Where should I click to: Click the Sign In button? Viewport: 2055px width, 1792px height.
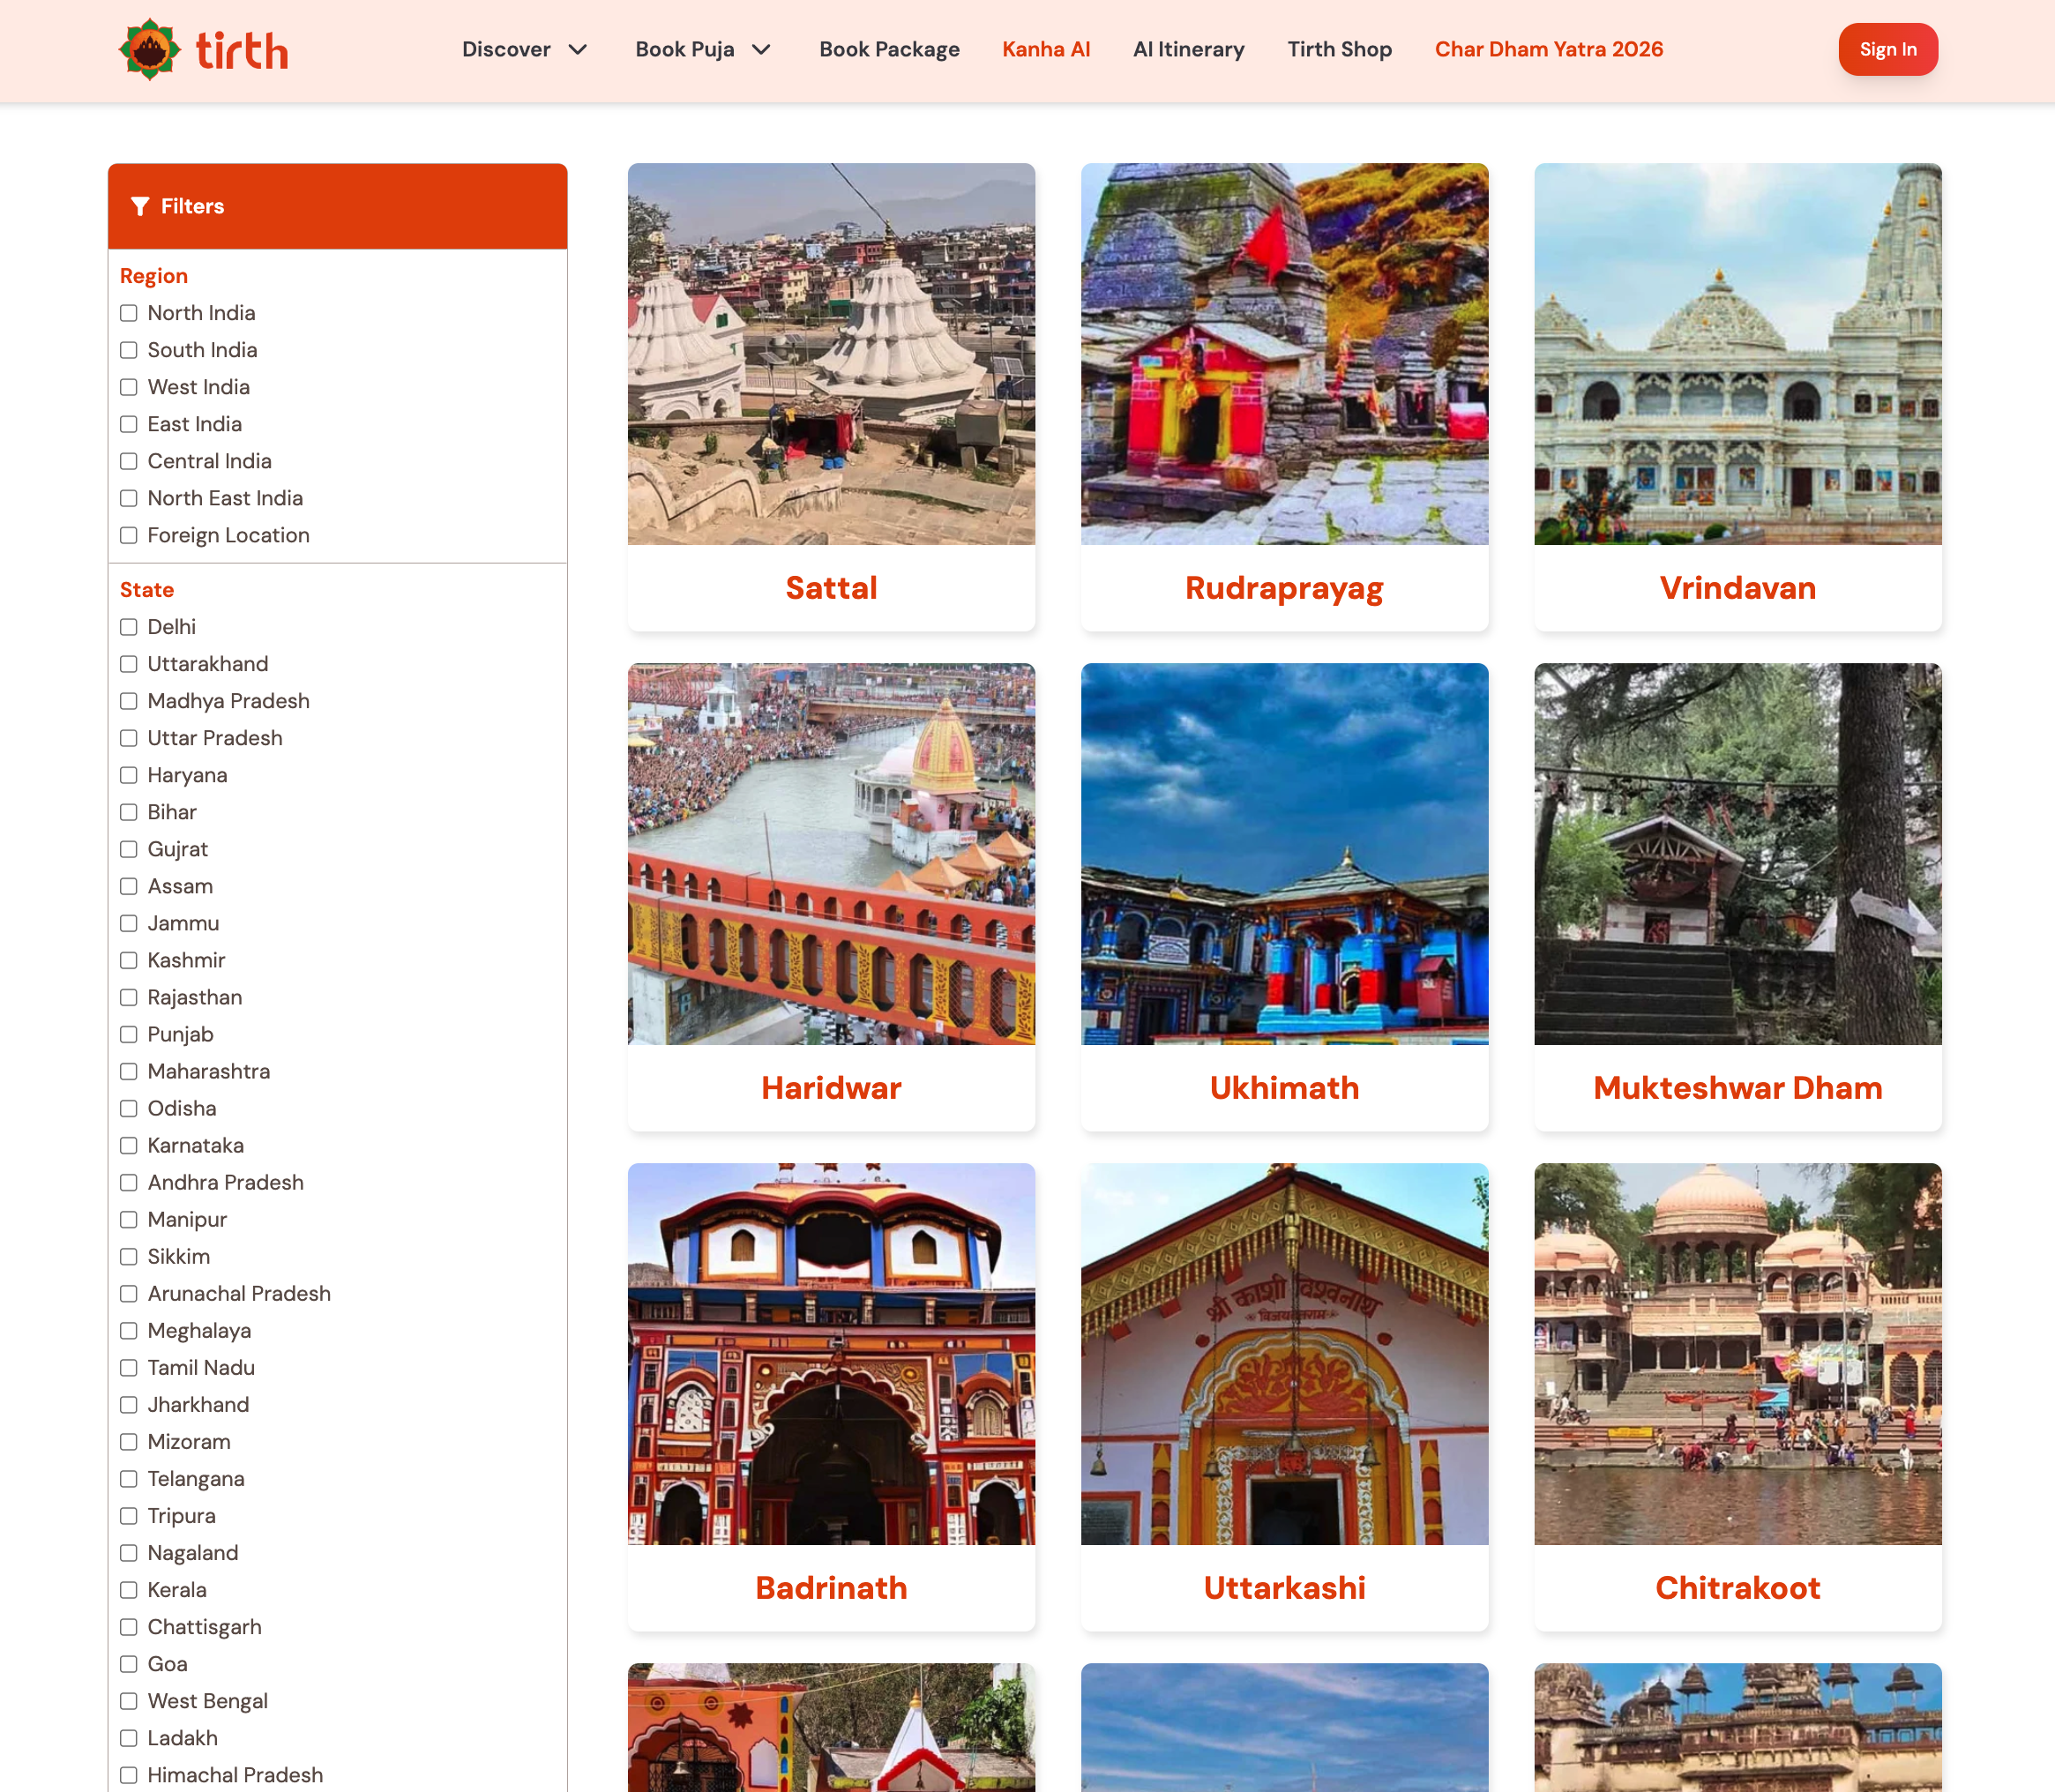point(1887,49)
